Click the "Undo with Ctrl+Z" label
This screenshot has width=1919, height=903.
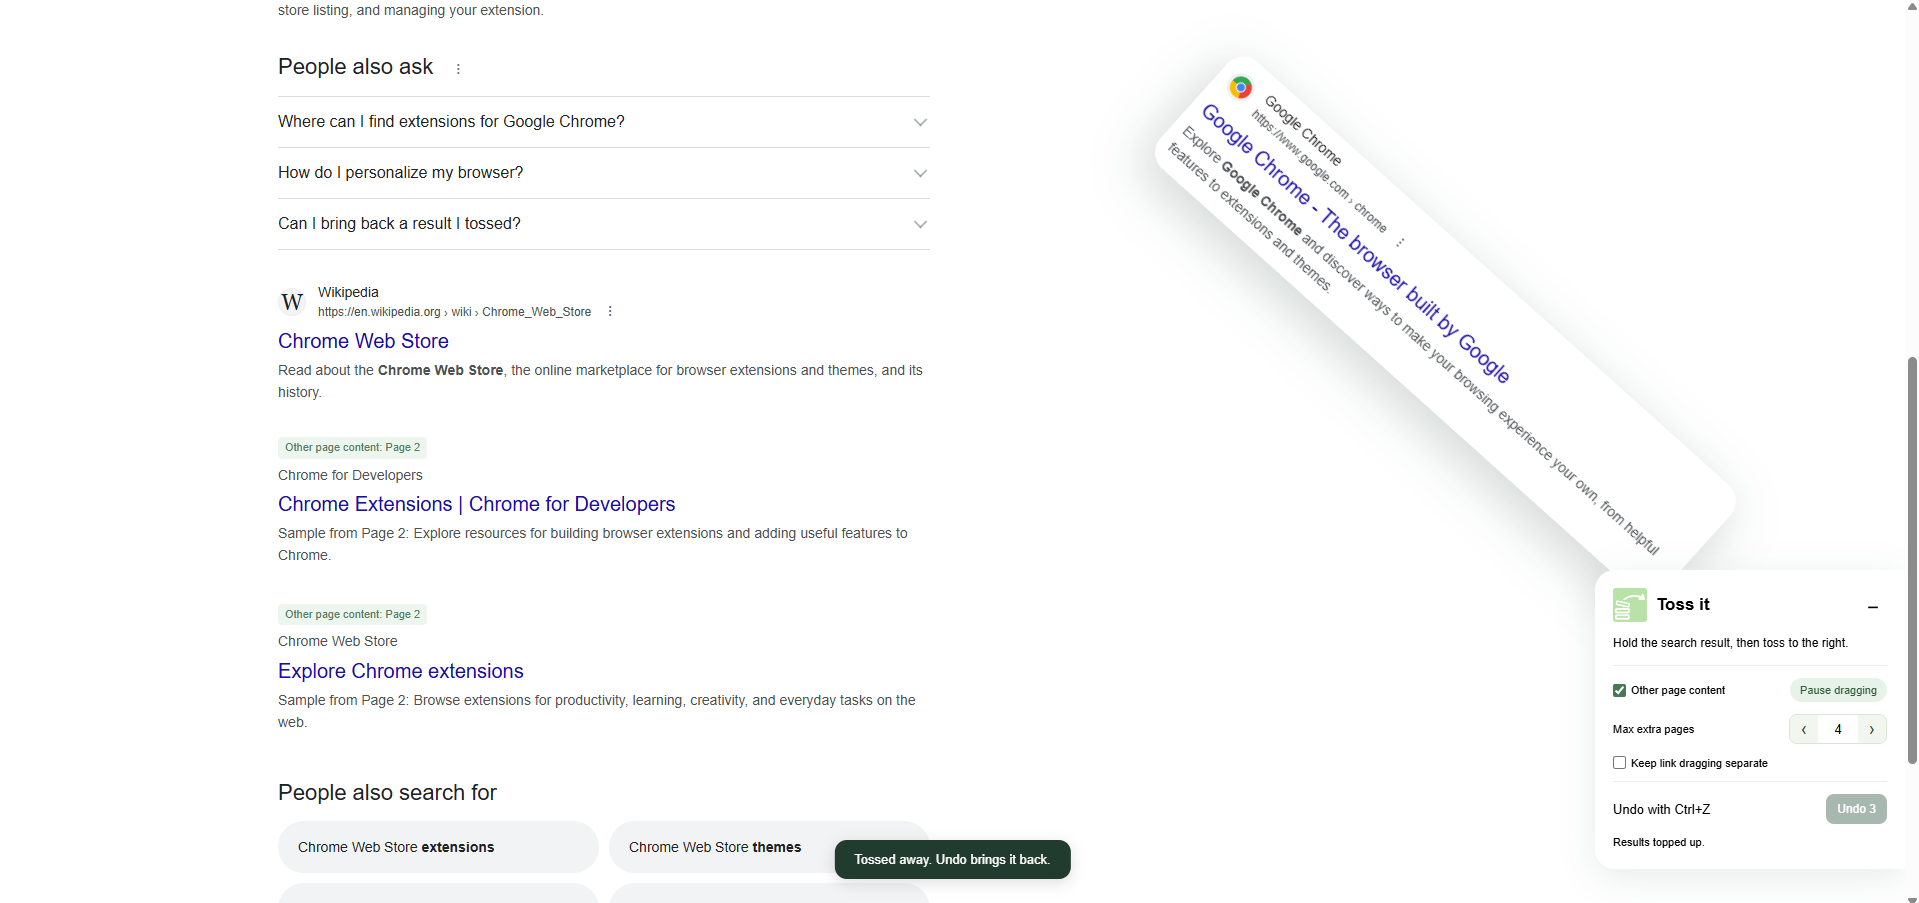pos(1661,809)
